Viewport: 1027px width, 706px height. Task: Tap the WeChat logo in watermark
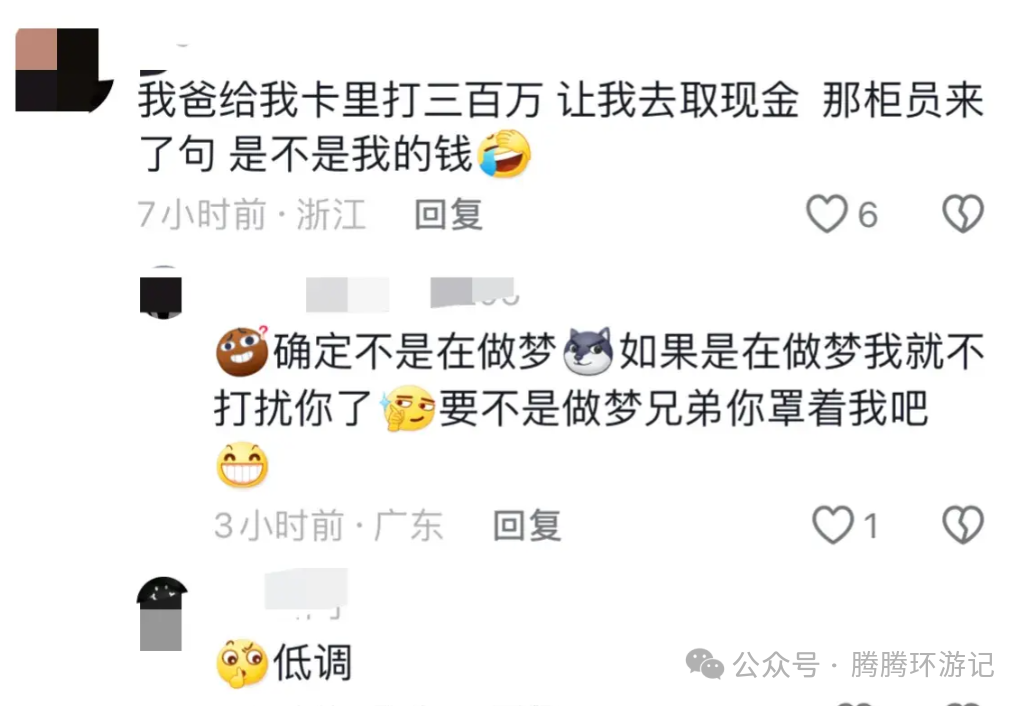tap(705, 665)
